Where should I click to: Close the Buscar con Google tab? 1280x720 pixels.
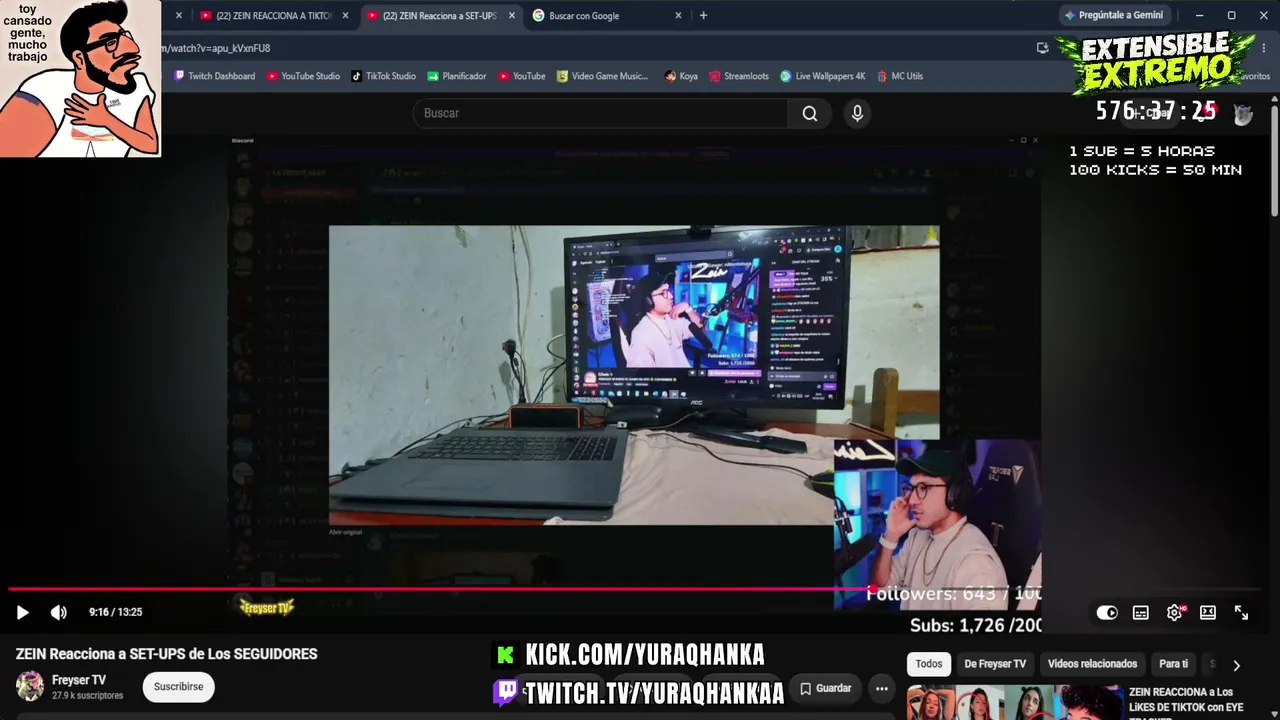click(x=678, y=16)
